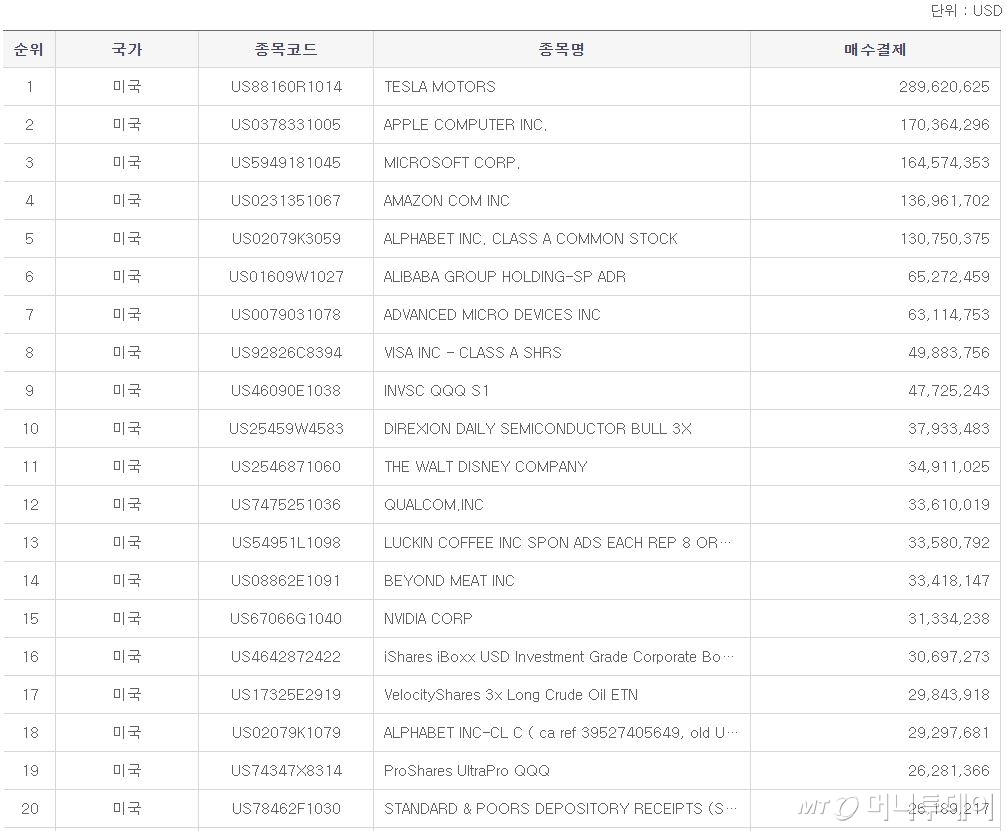The image size is (1007, 831).
Task: Click stock code US02079K3059
Action: point(286,238)
